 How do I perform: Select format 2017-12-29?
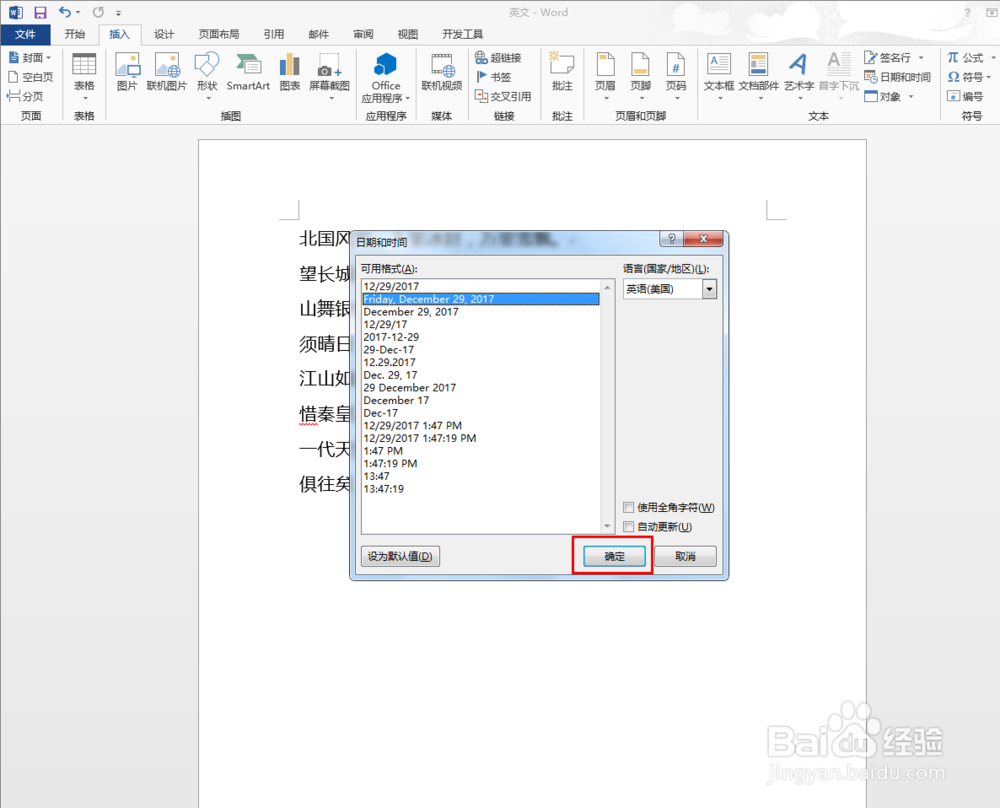click(480, 337)
